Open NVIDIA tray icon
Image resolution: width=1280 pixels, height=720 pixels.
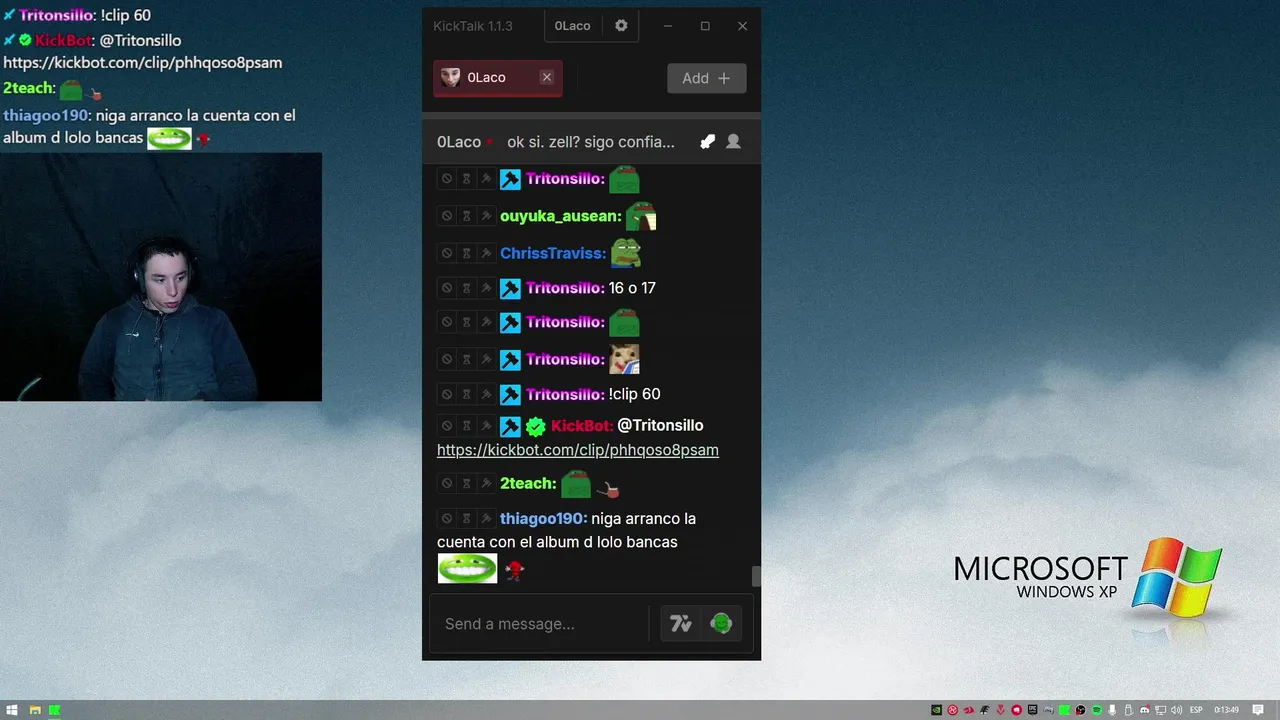coord(936,710)
